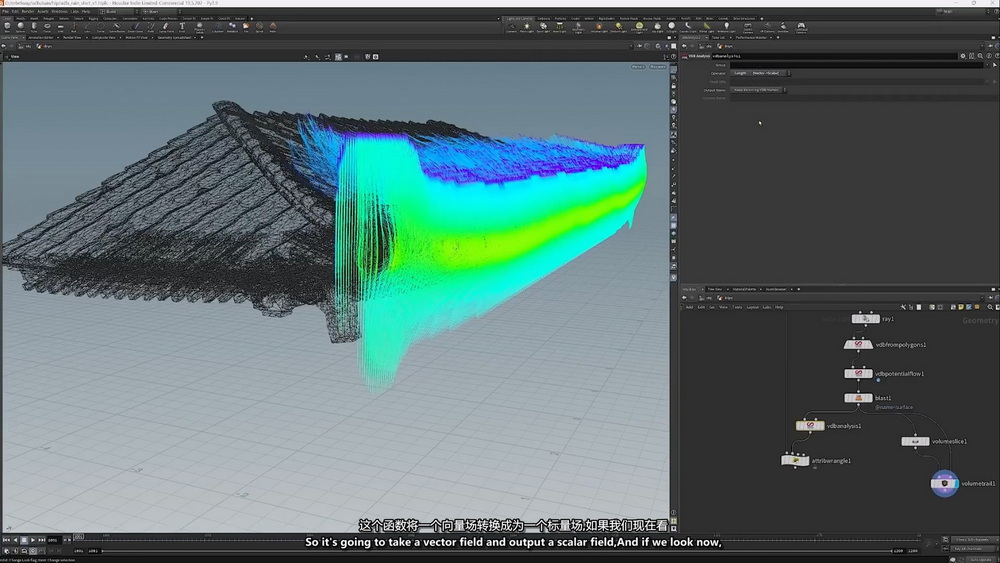
Task: Select the blast1 node
Action: tap(858, 398)
